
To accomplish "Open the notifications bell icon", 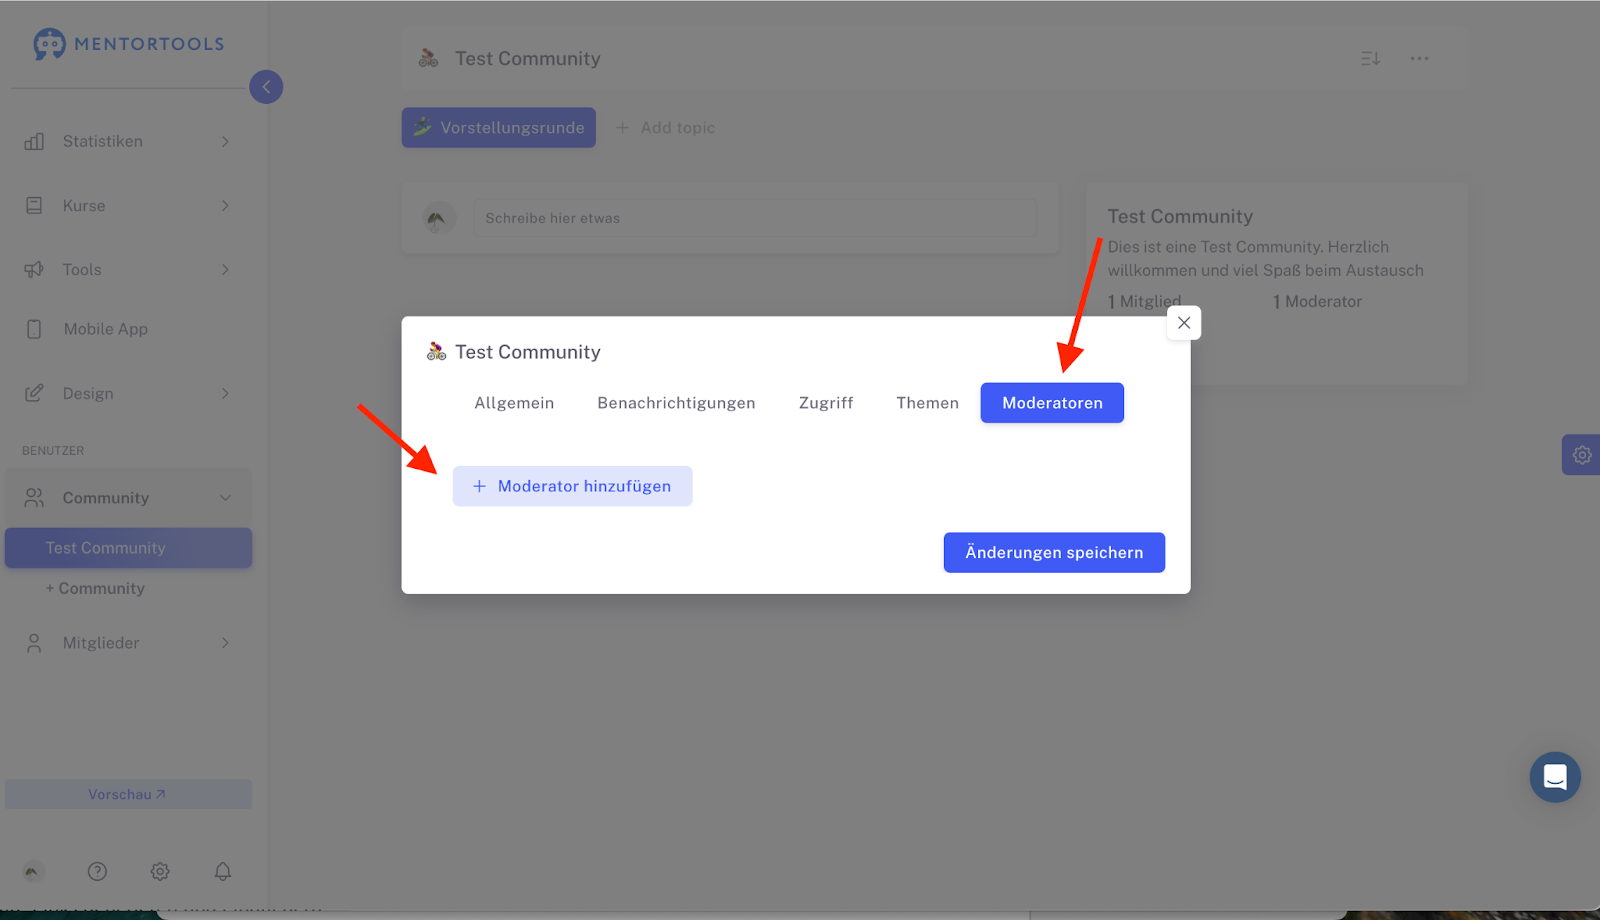I will pos(223,871).
